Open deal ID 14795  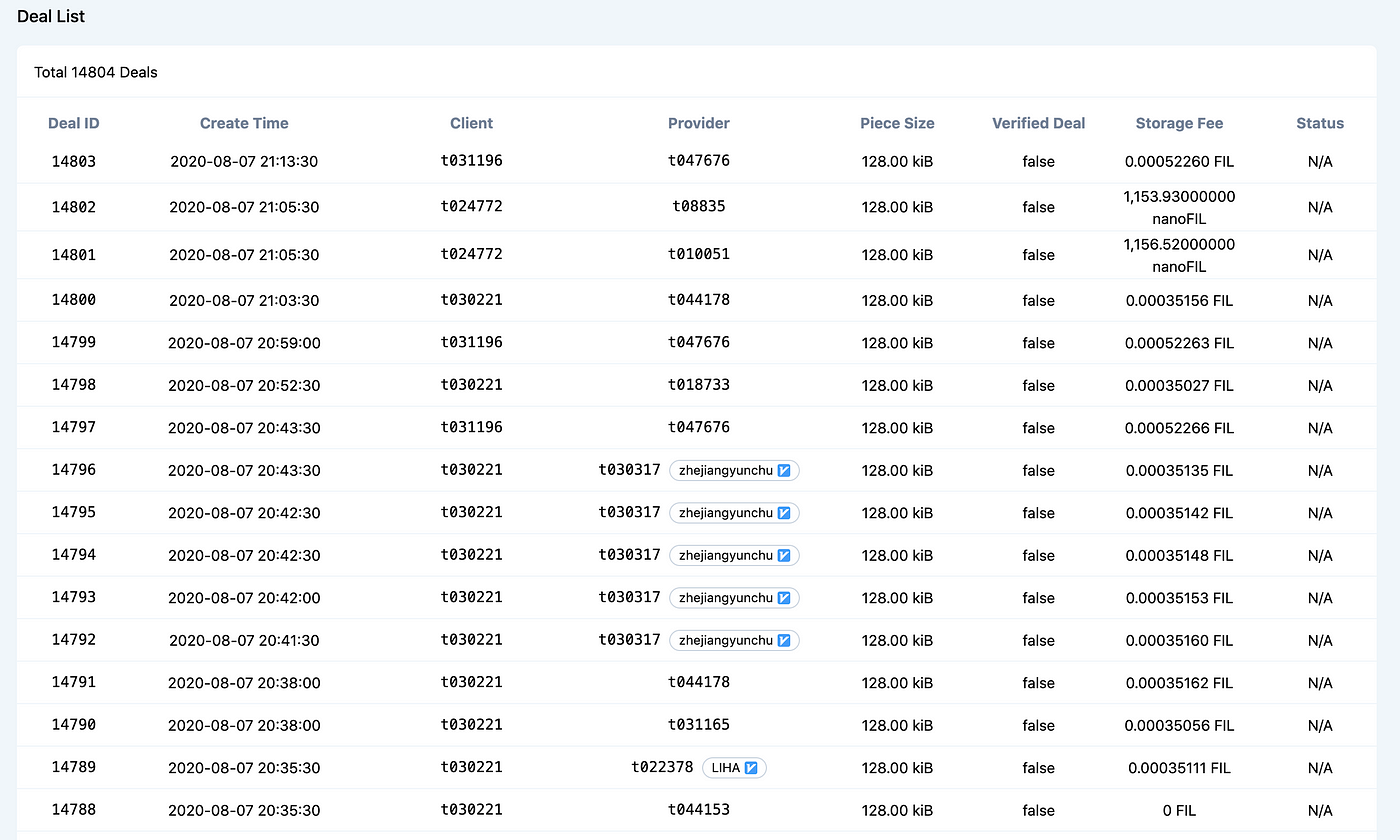pyautogui.click(x=74, y=512)
